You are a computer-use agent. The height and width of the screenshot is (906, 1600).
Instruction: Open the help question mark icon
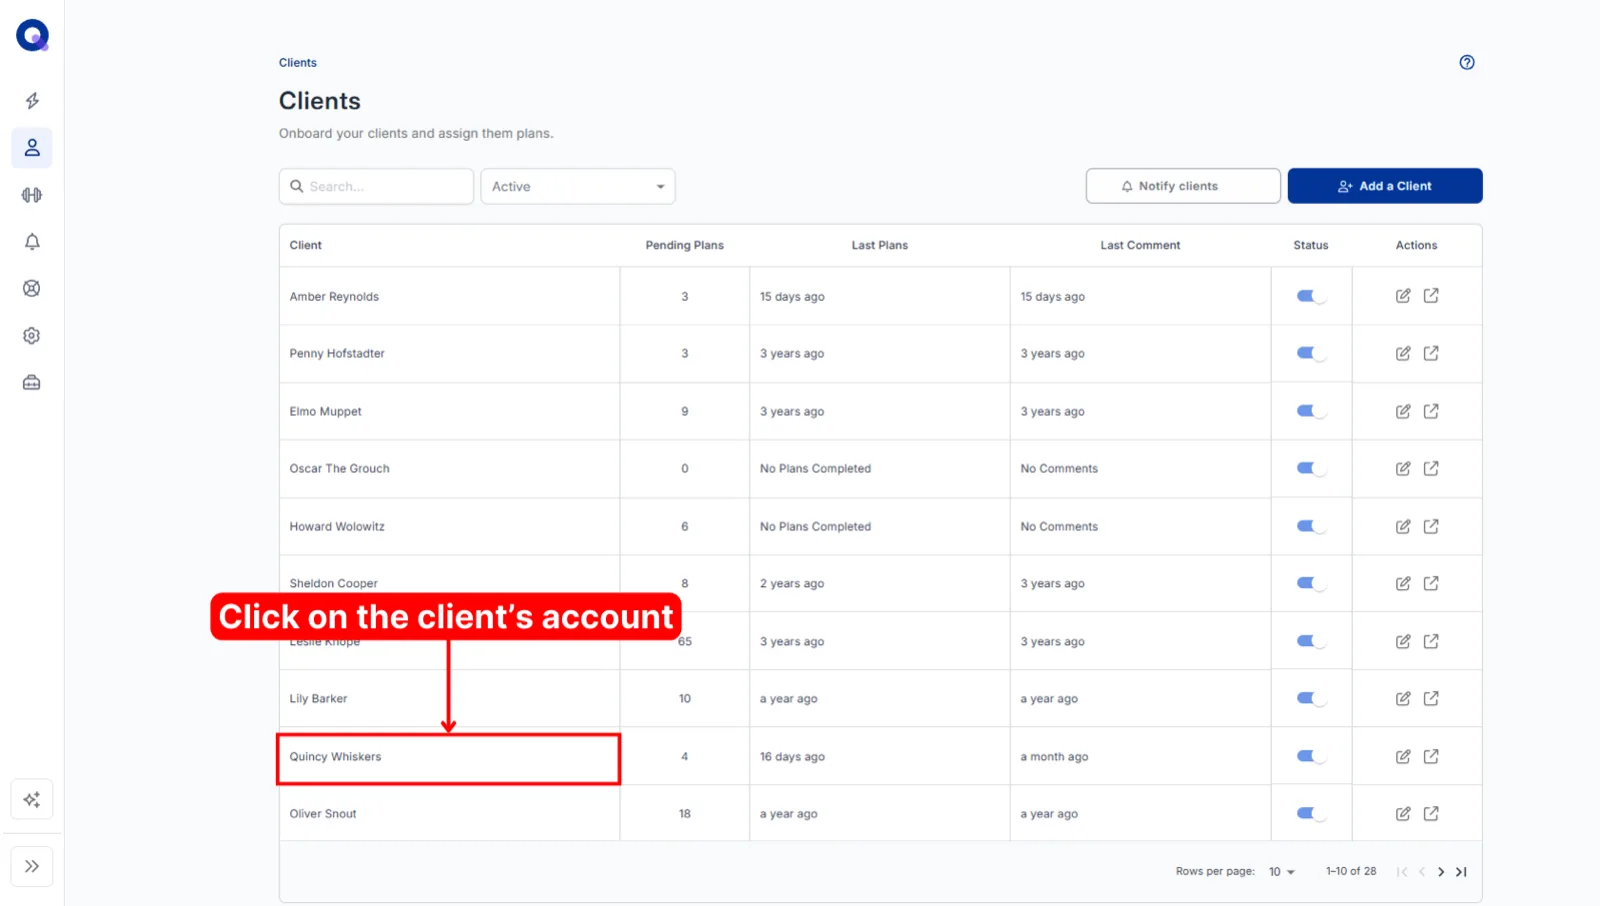click(1467, 62)
